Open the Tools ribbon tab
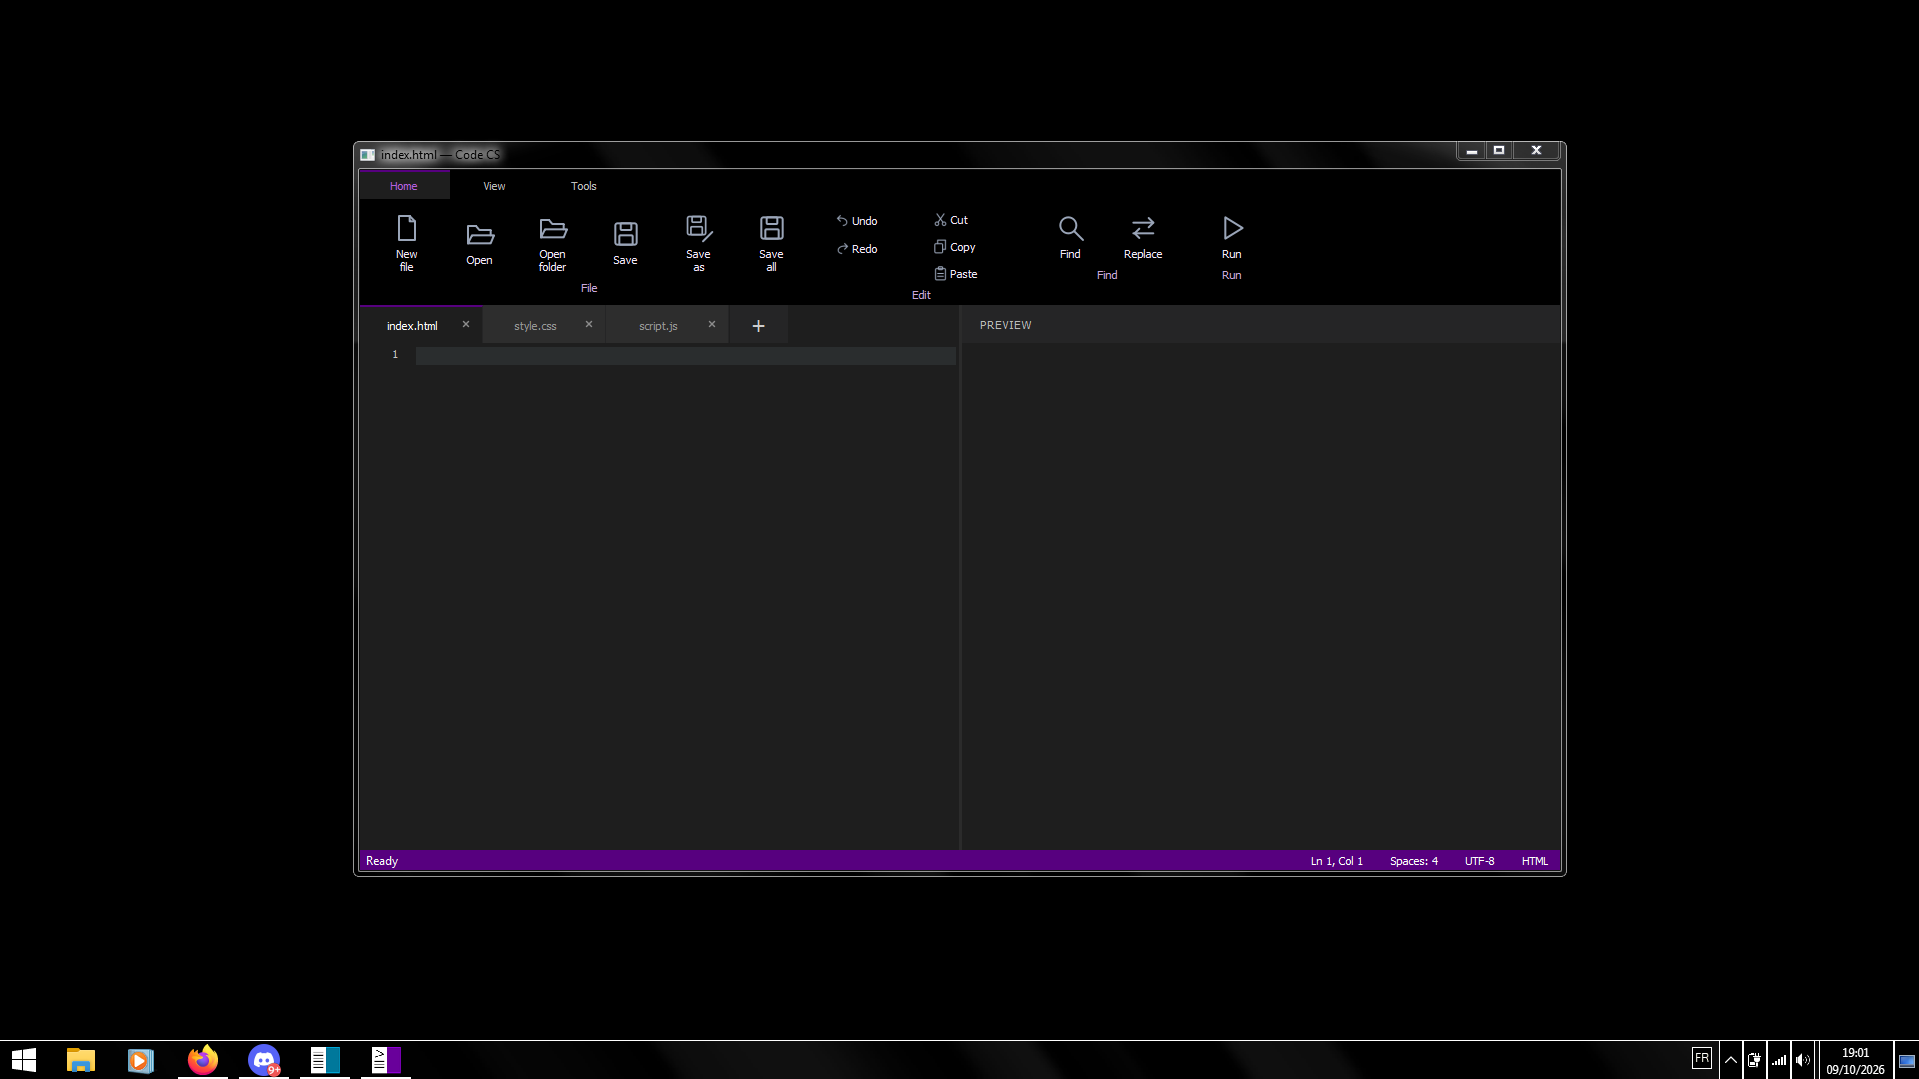Screen dimensions: 1919x1079 point(584,186)
